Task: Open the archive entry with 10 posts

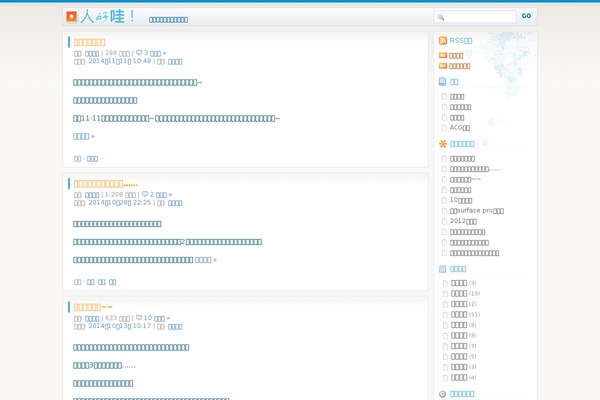Action: pos(459,293)
